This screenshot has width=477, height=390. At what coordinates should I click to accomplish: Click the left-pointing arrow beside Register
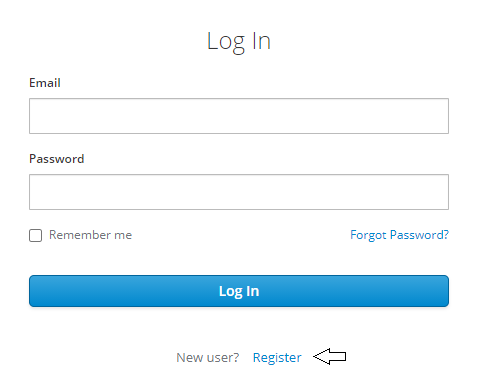point(330,356)
